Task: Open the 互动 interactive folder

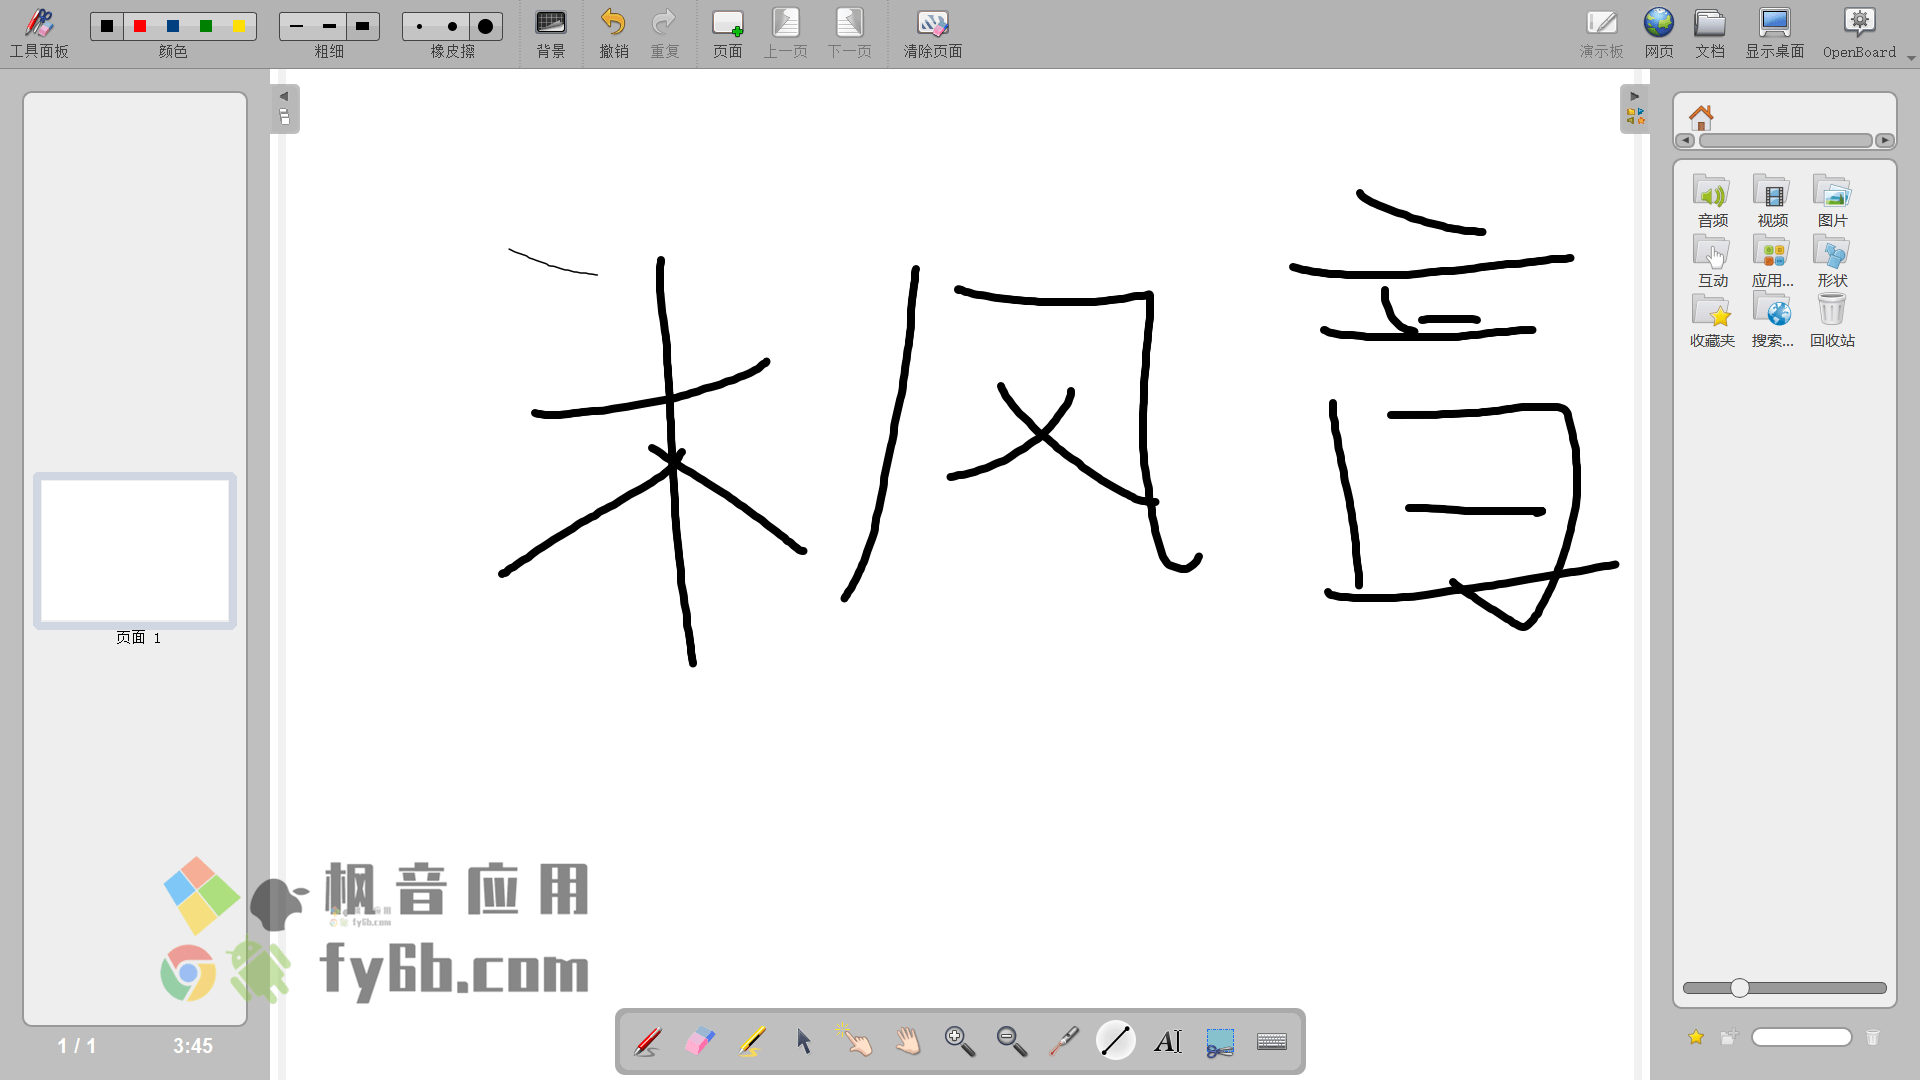Action: click(1712, 260)
